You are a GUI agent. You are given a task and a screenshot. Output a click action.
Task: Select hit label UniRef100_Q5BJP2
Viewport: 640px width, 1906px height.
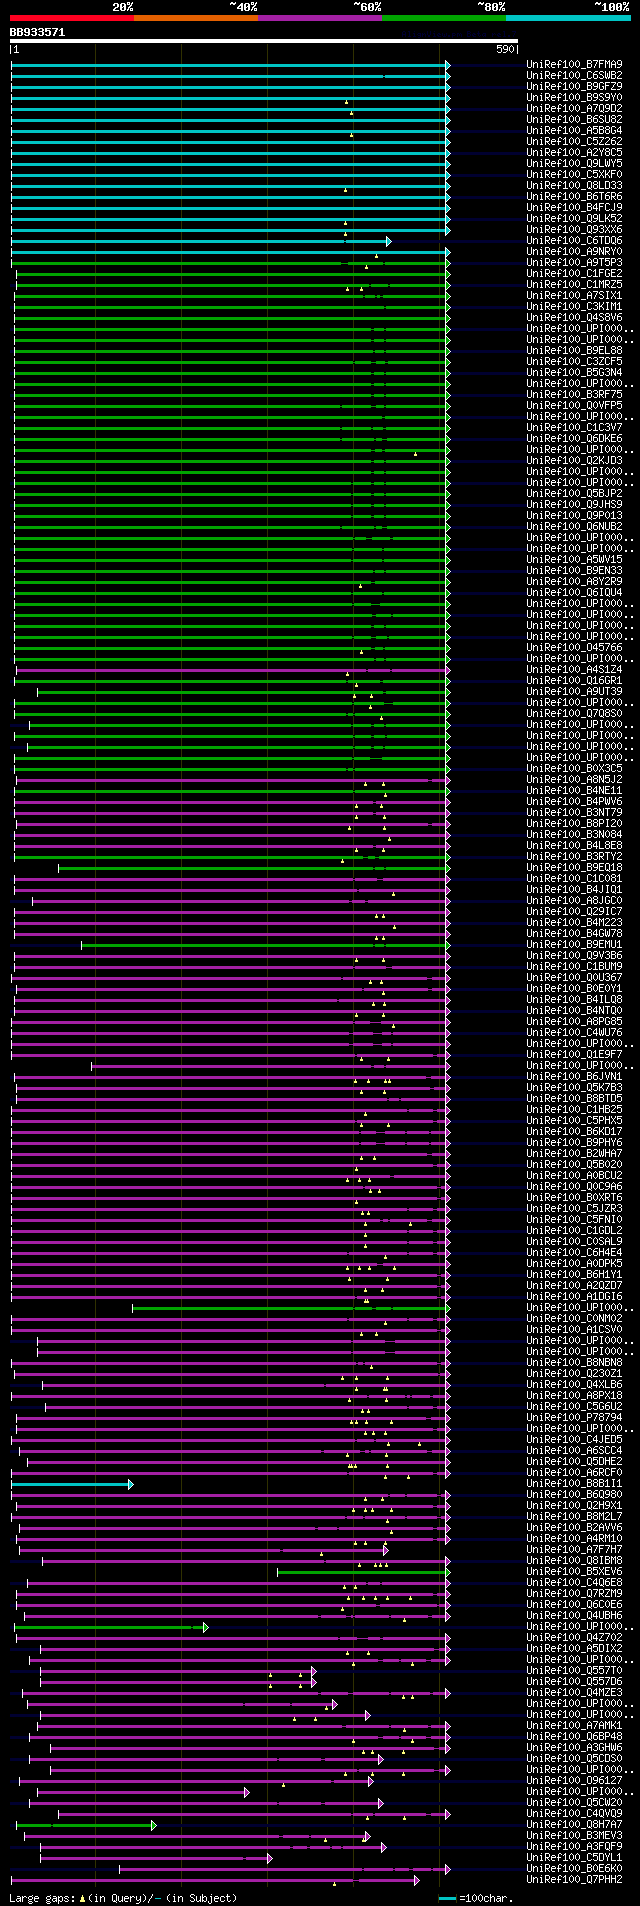tap(574, 494)
